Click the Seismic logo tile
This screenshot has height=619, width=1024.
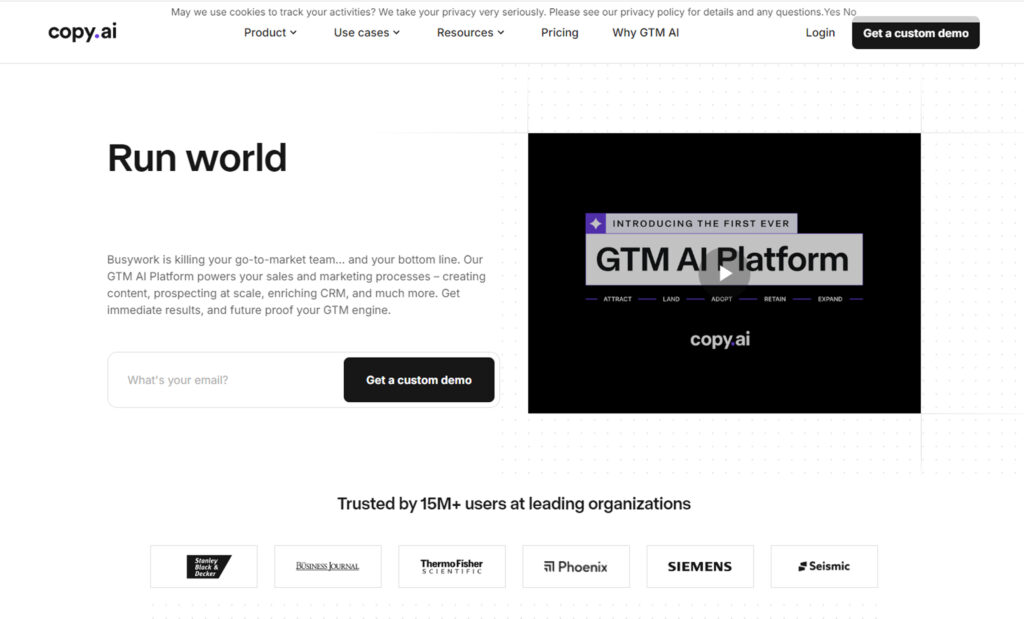823,566
